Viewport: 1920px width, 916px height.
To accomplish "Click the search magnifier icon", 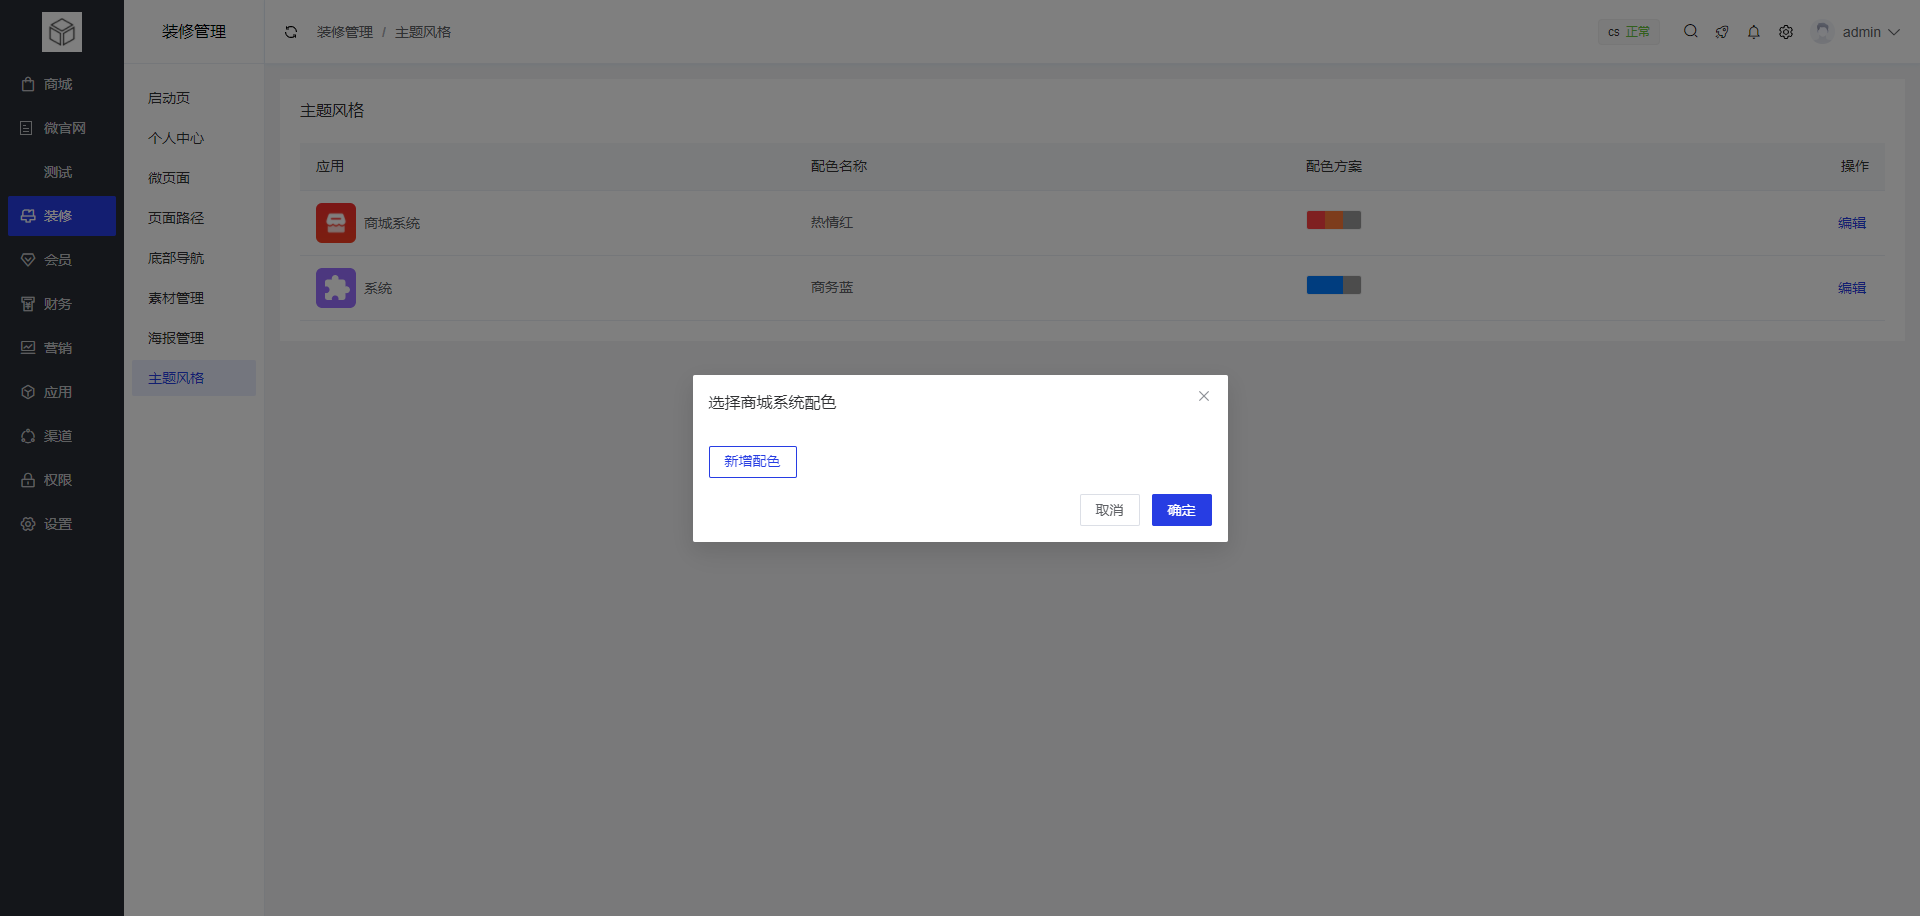I will pyautogui.click(x=1691, y=31).
